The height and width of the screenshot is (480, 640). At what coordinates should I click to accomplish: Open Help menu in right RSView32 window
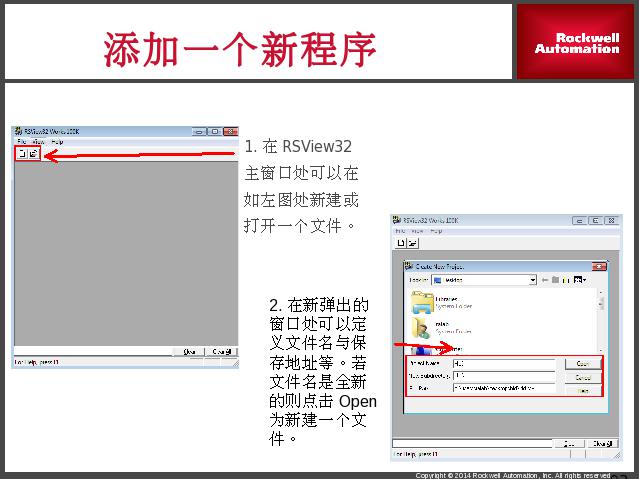436,231
